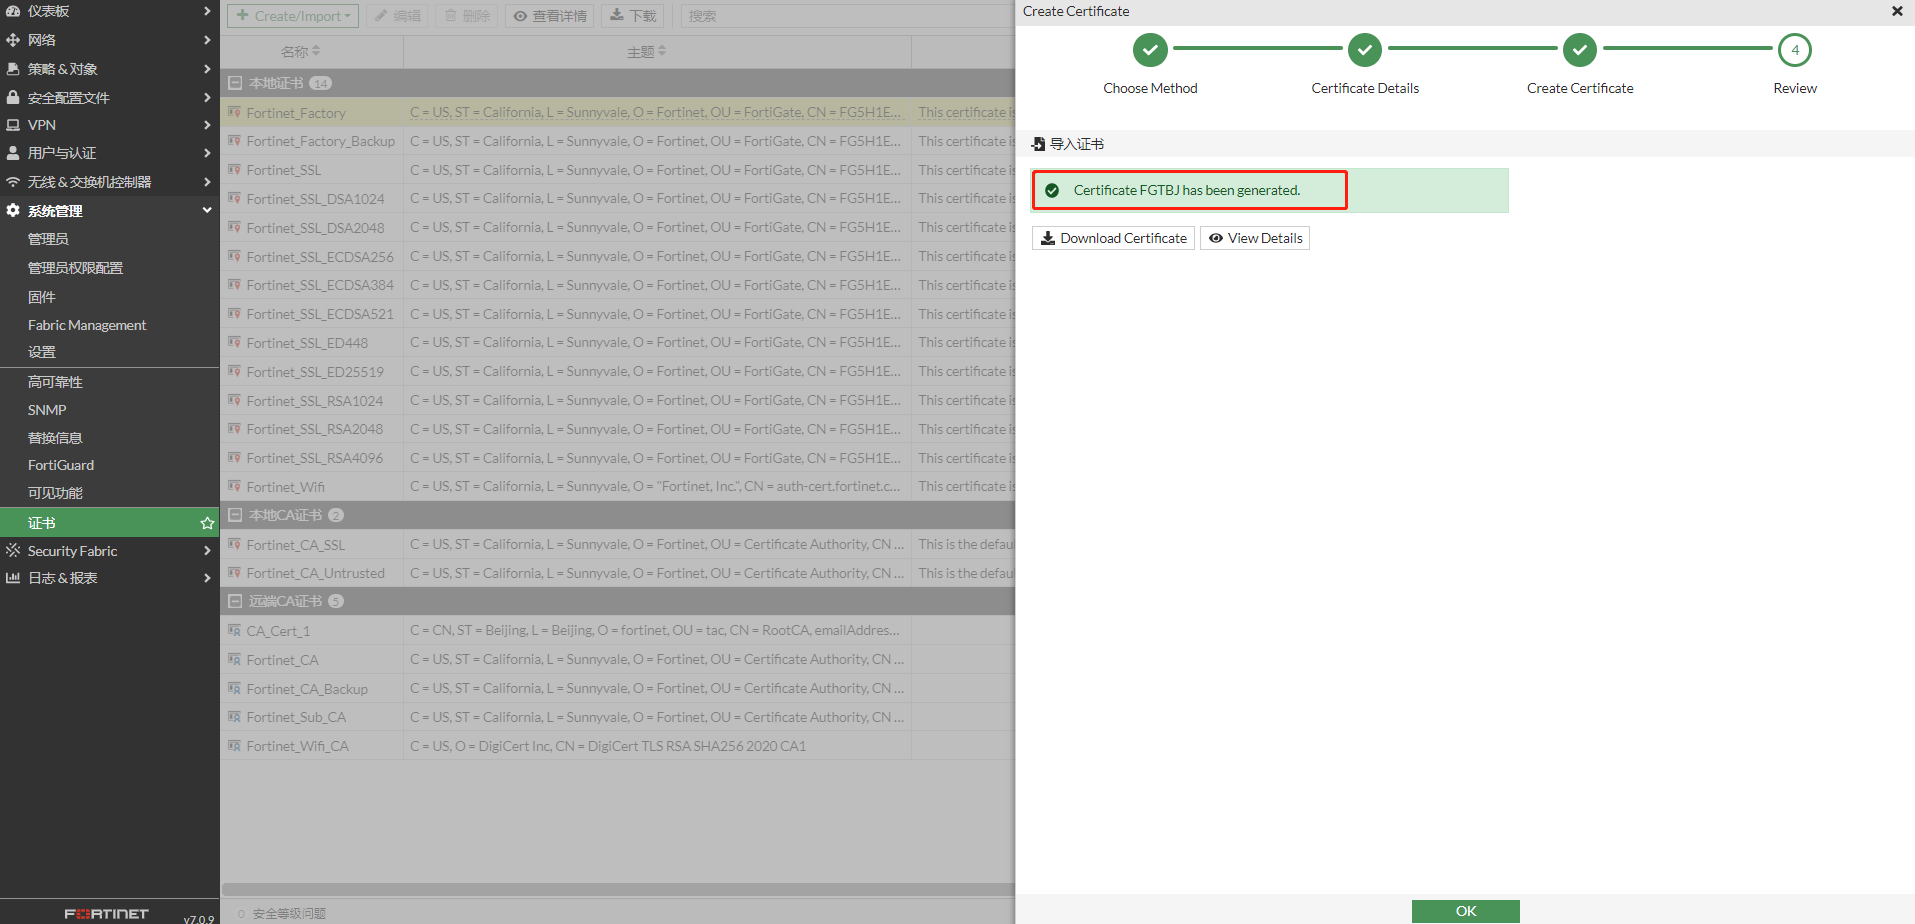Click 安全等级问题 in the status bar
Image resolution: width=1915 pixels, height=924 pixels.
(x=289, y=913)
